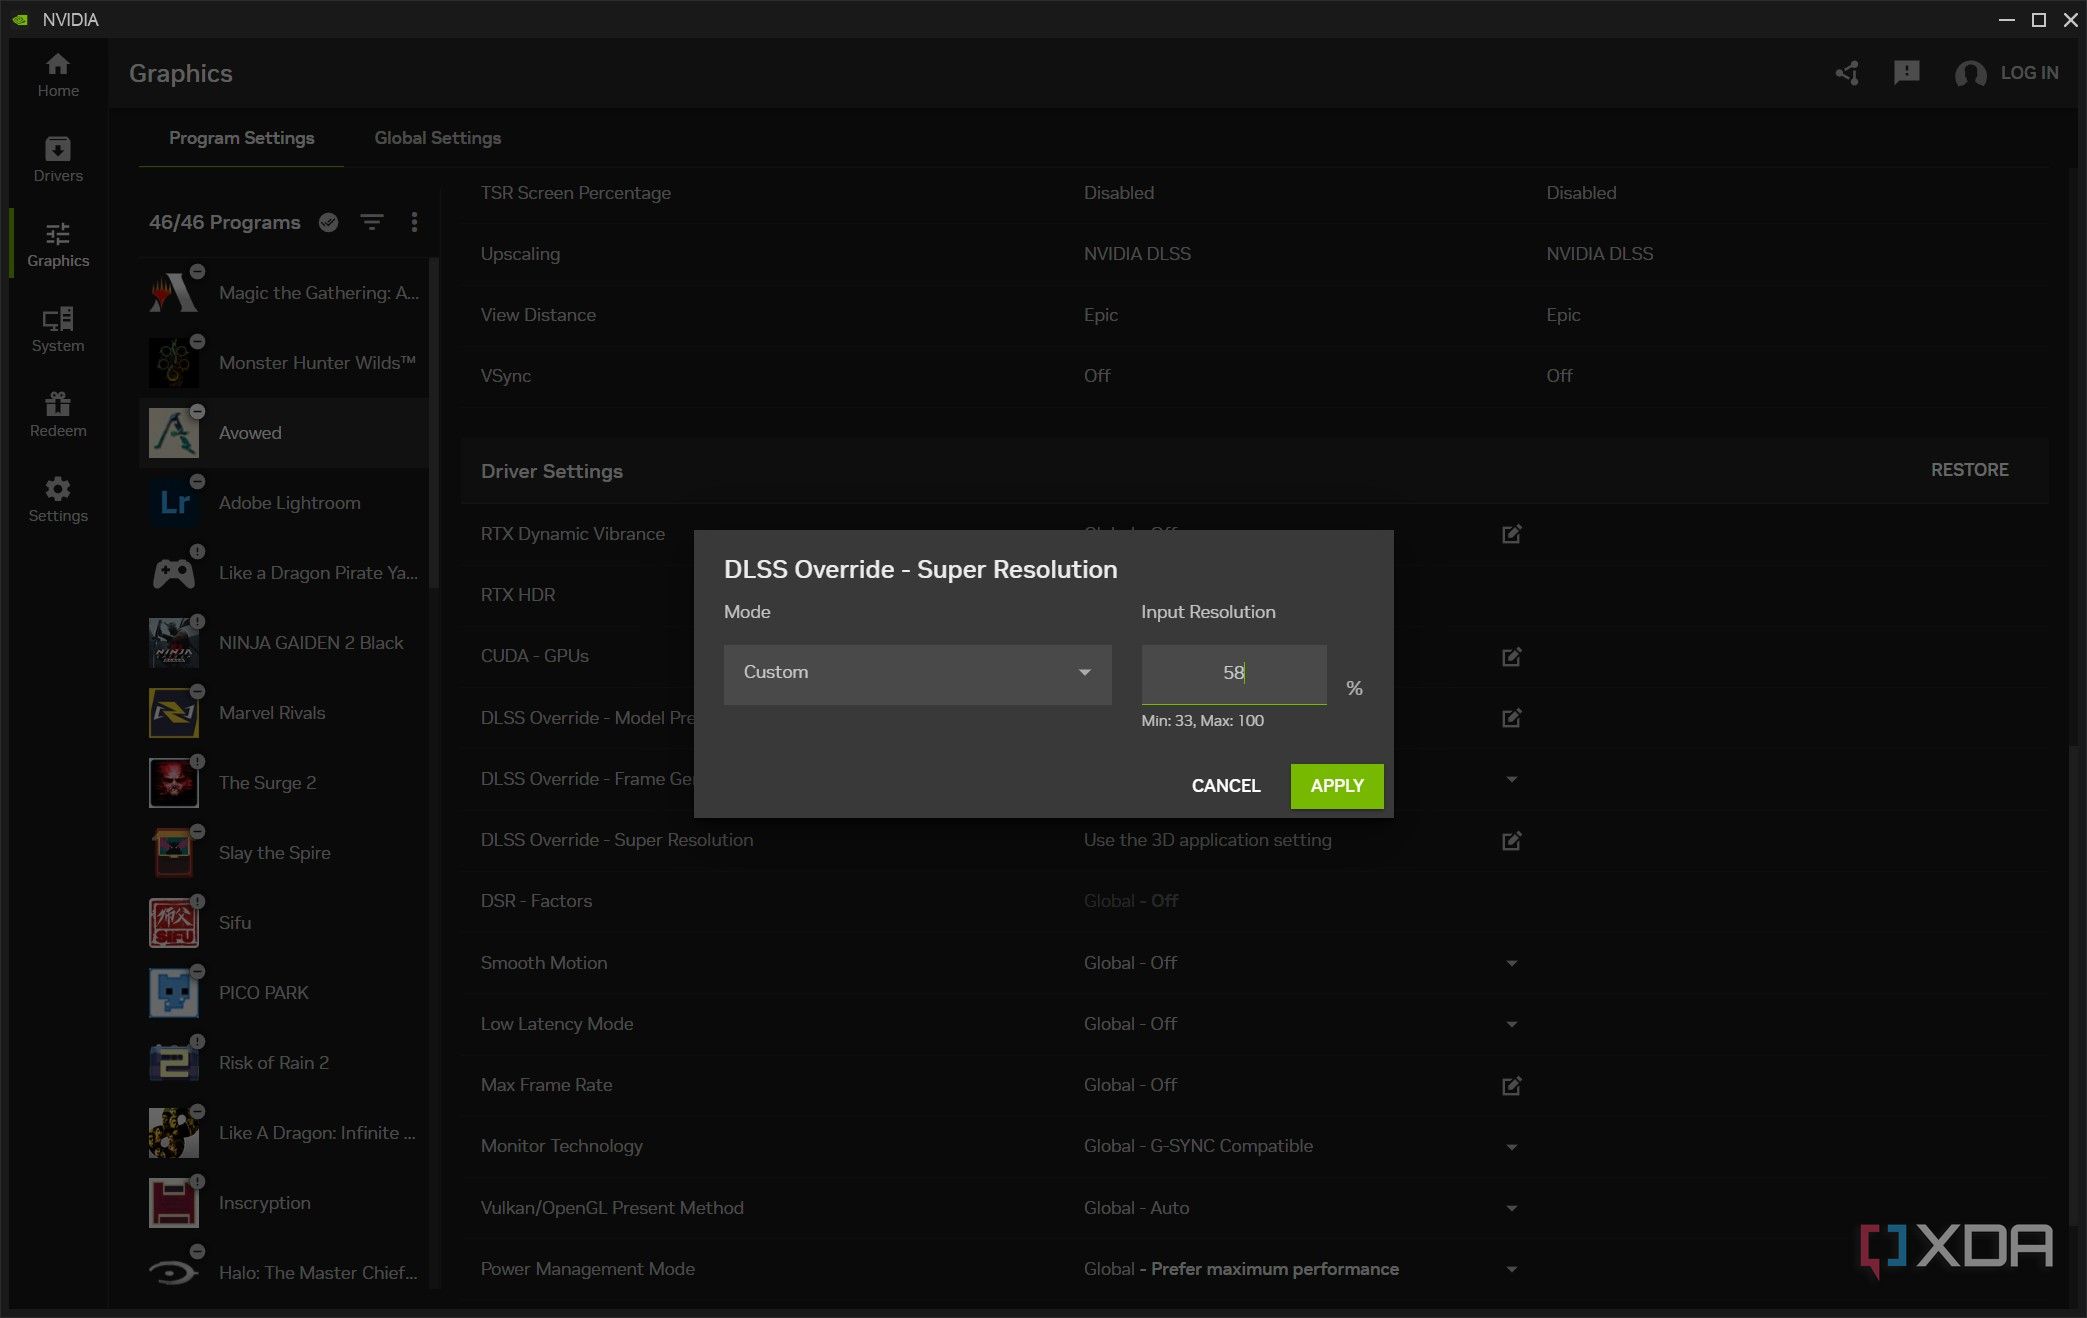The image size is (2087, 1318).
Task: Expand Vulkan/OpenGL Present Method dropdown
Action: 1511,1208
